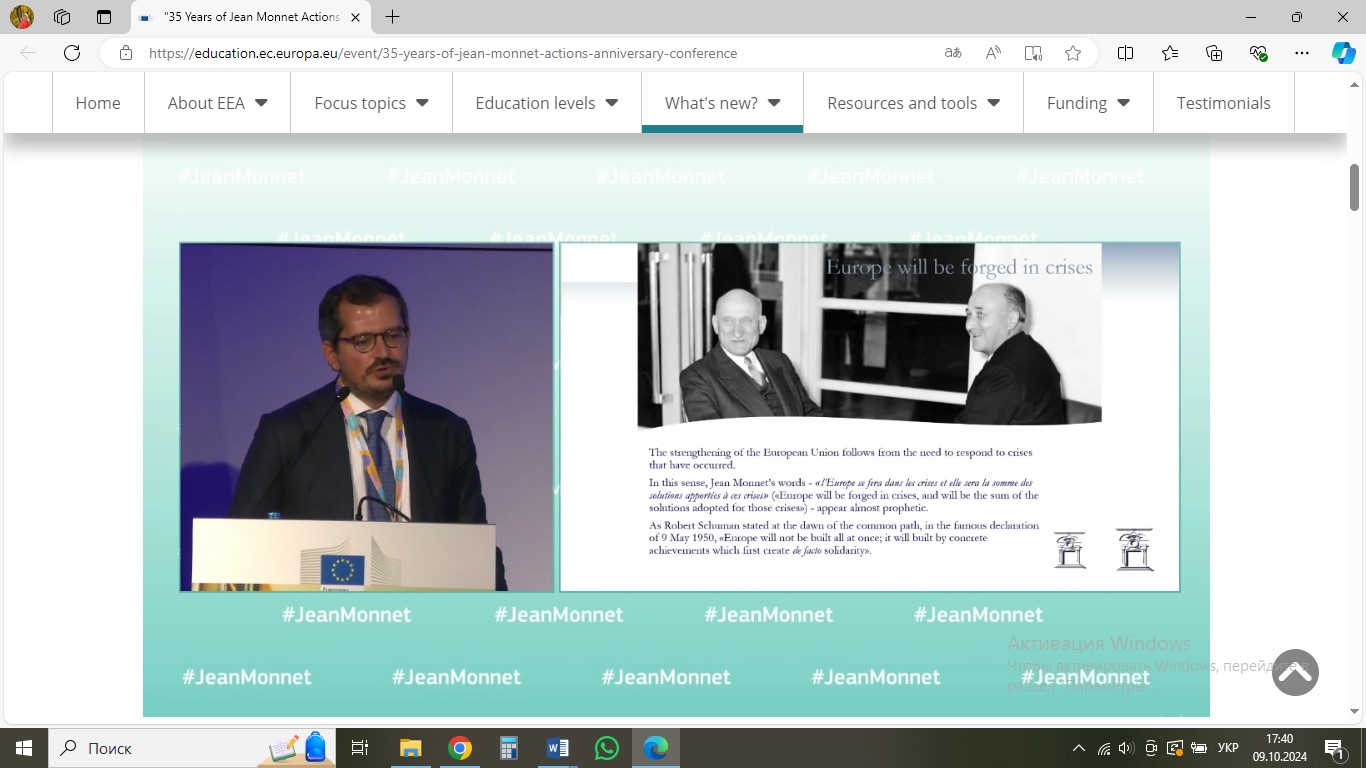This screenshot has height=768, width=1366.
Task: Refresh the page with reload icon
Action: [72, 53]
